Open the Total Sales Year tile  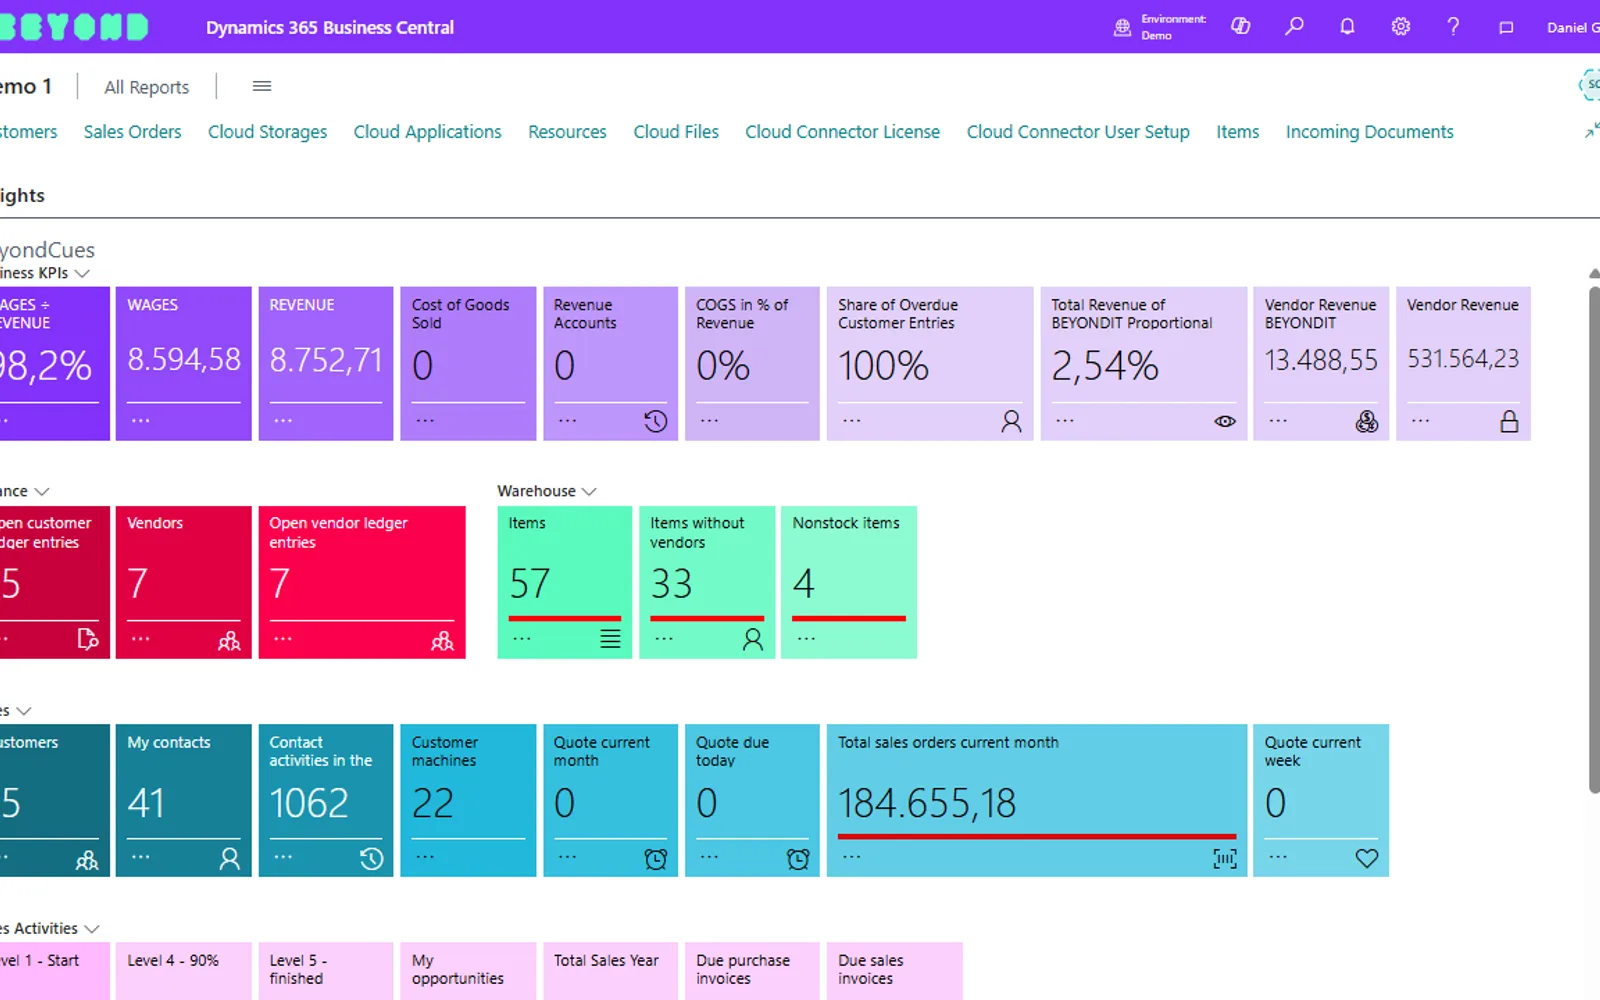point(610,971)
